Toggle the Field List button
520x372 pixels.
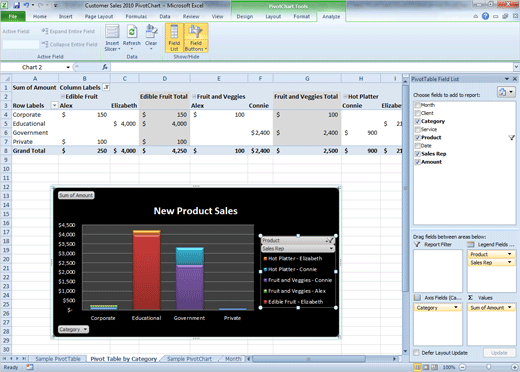point(174,38)
